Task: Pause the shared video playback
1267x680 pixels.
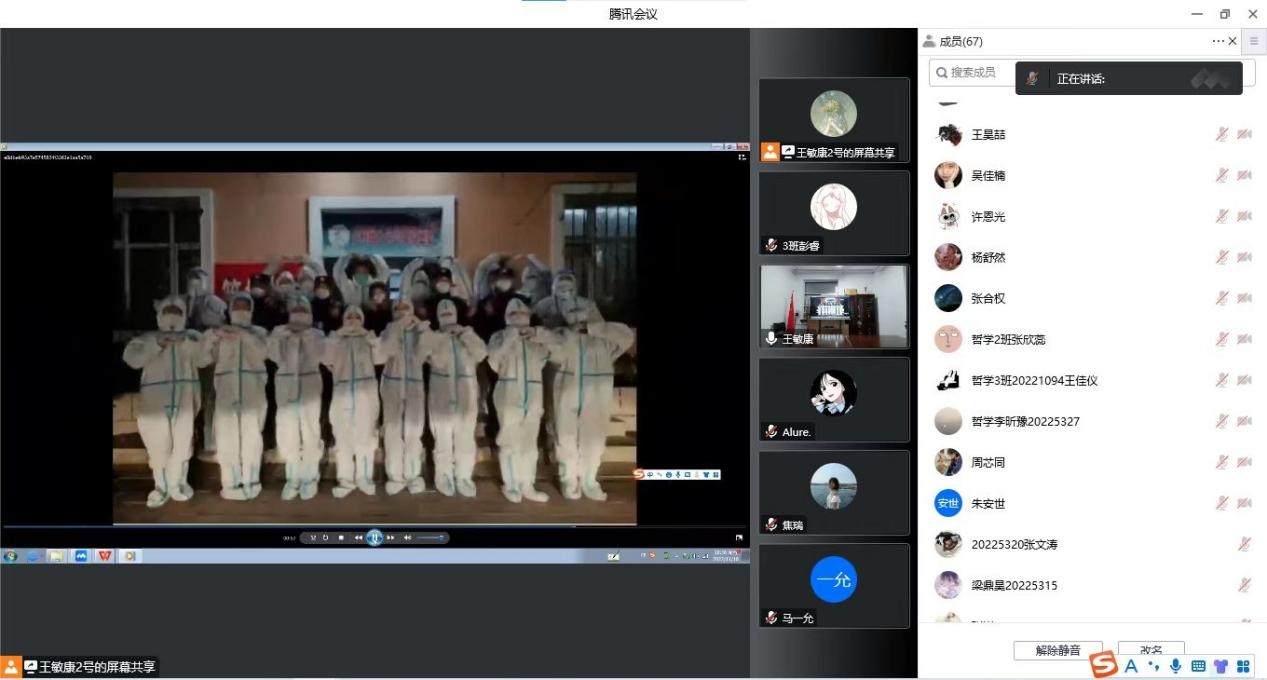Action: coord(374,537)
